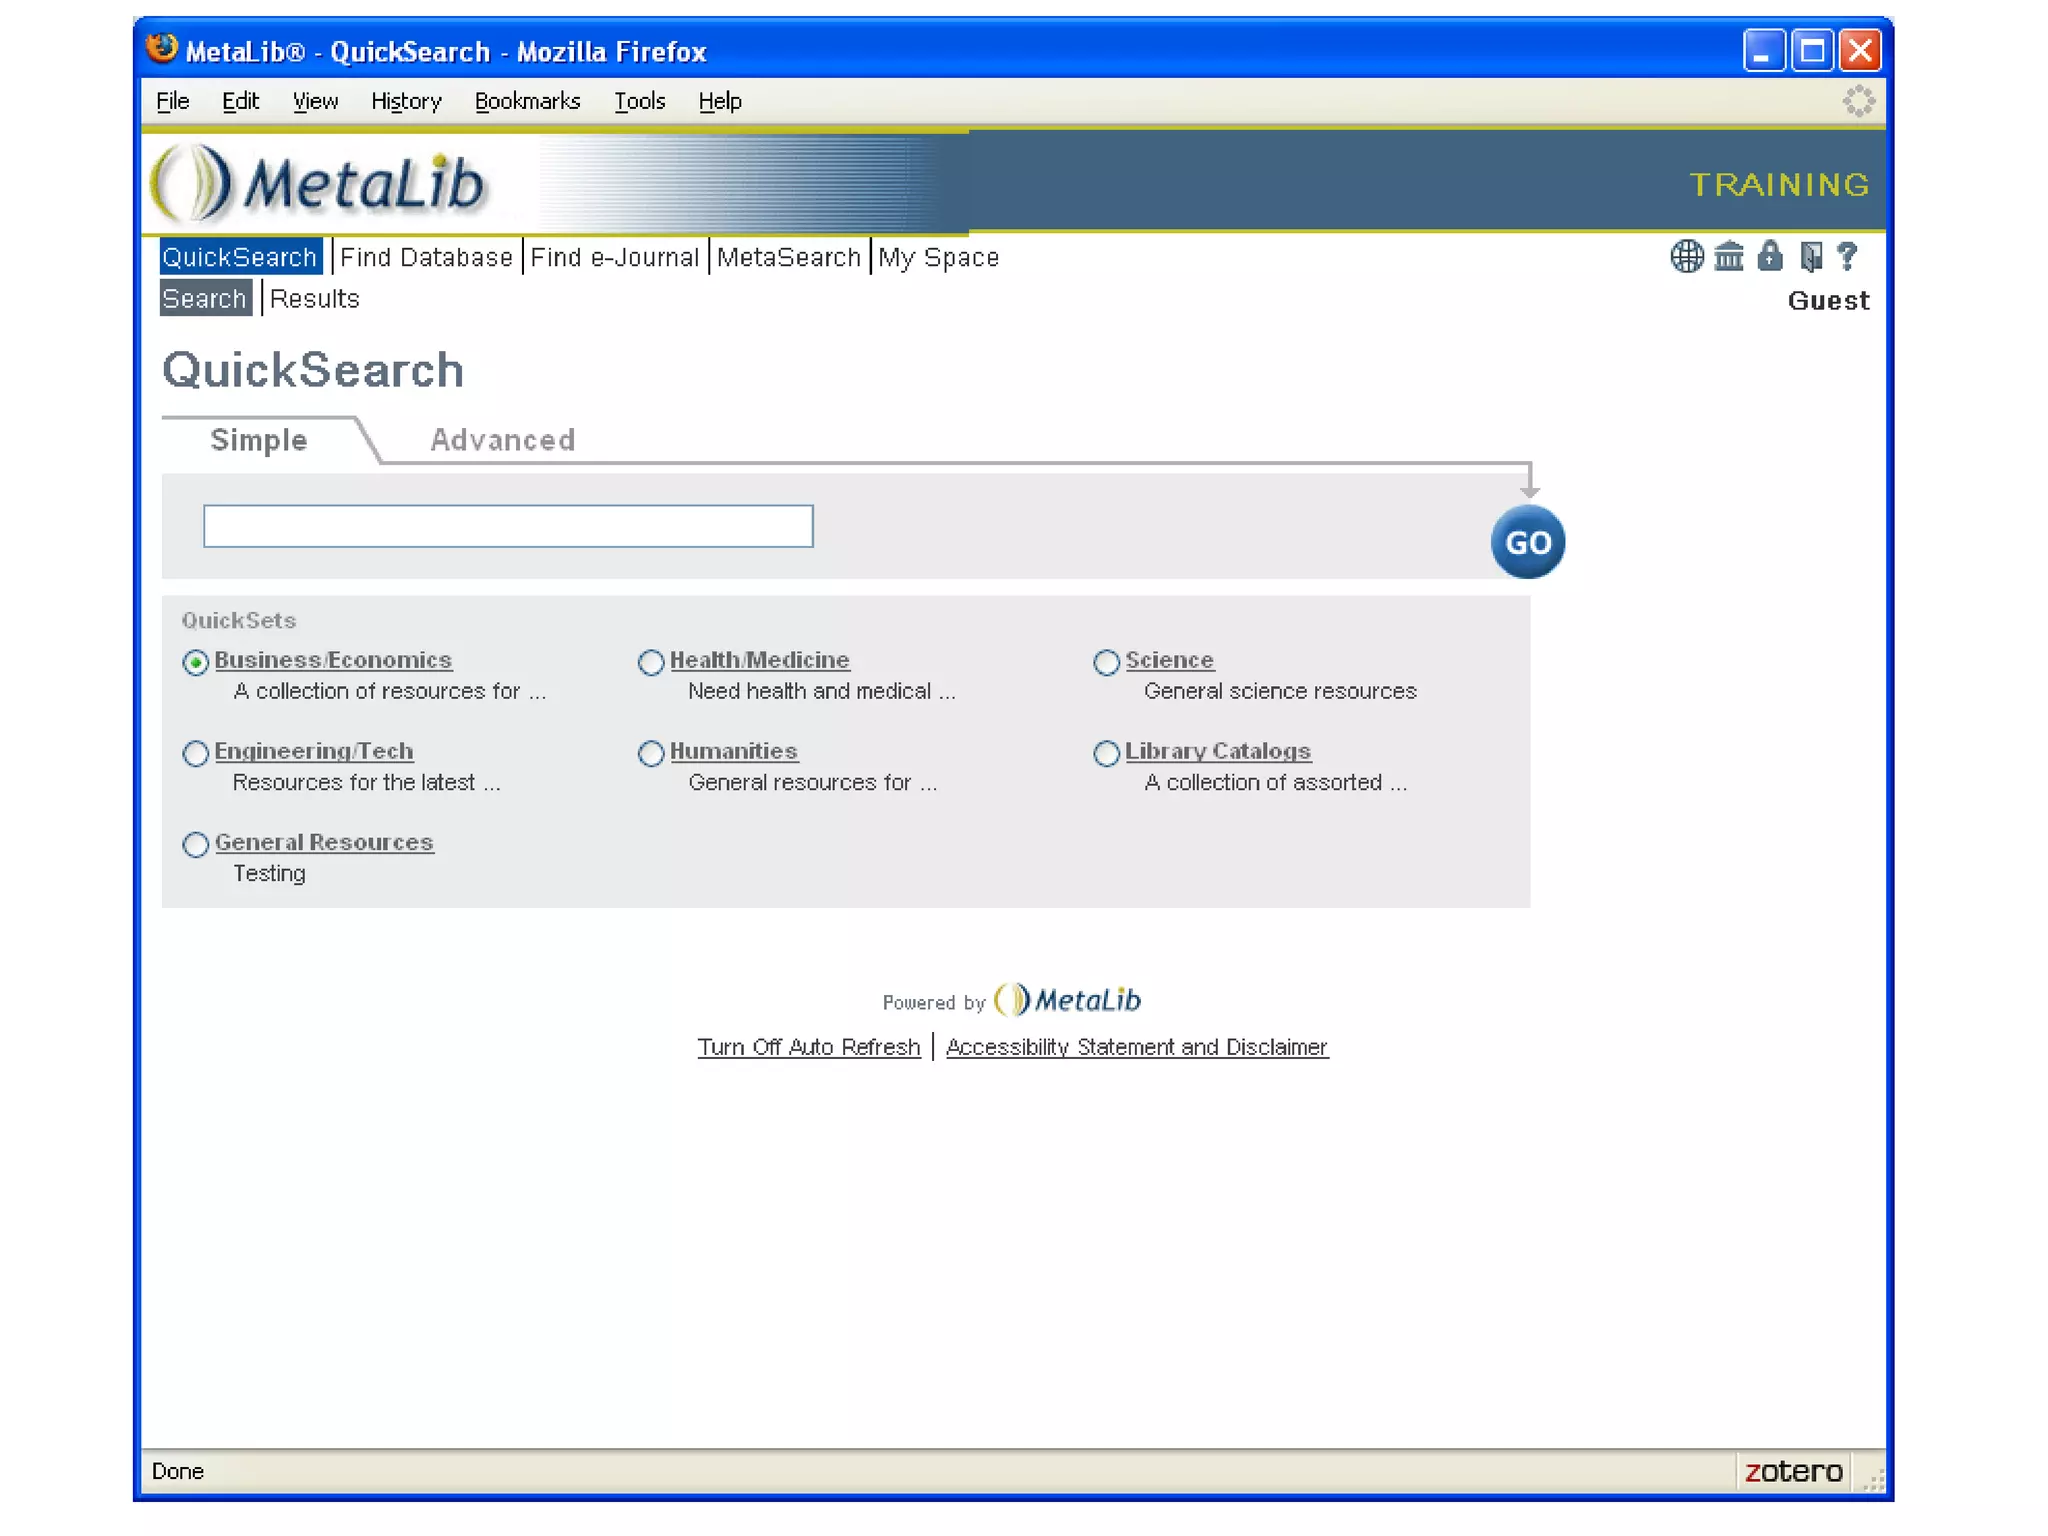Select the Engineering/Tech radio button
Screen dimensions: 2048x1536
pyautogui.click(x=196, y=753)
